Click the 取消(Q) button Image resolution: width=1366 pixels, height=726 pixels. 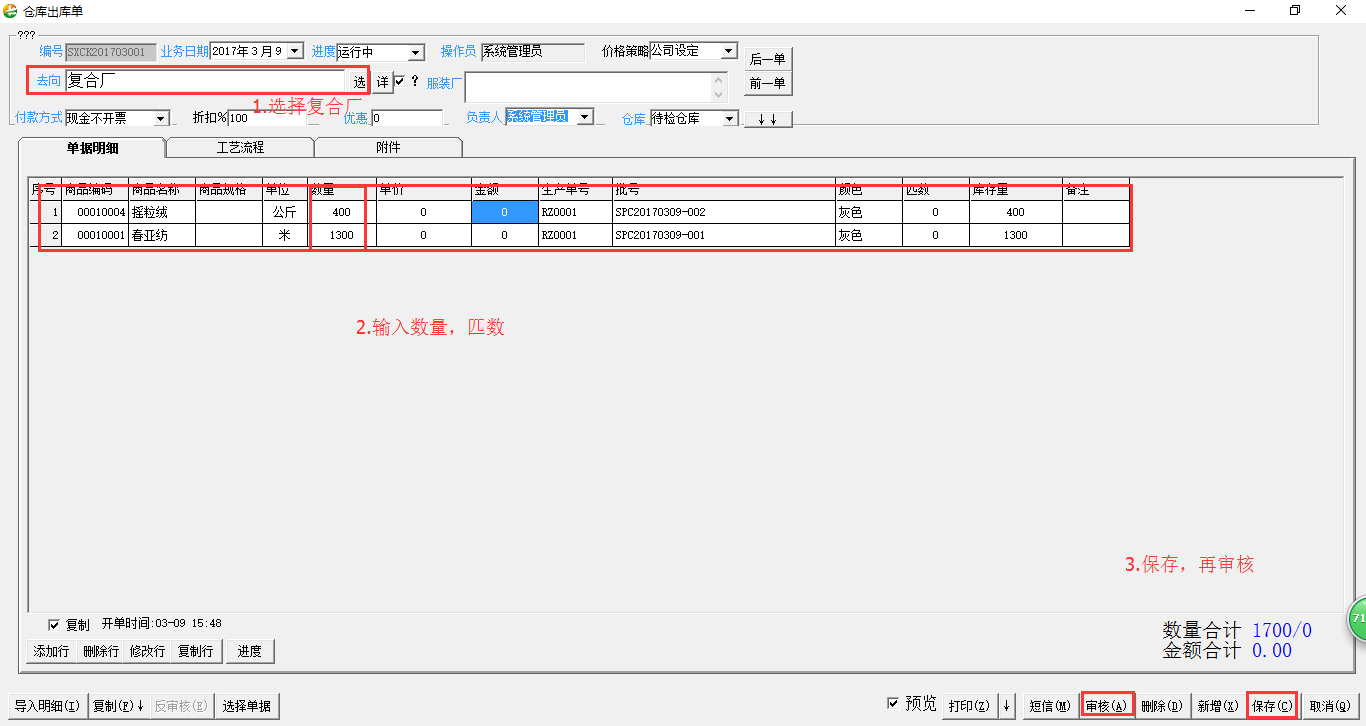click(1330, 705)
